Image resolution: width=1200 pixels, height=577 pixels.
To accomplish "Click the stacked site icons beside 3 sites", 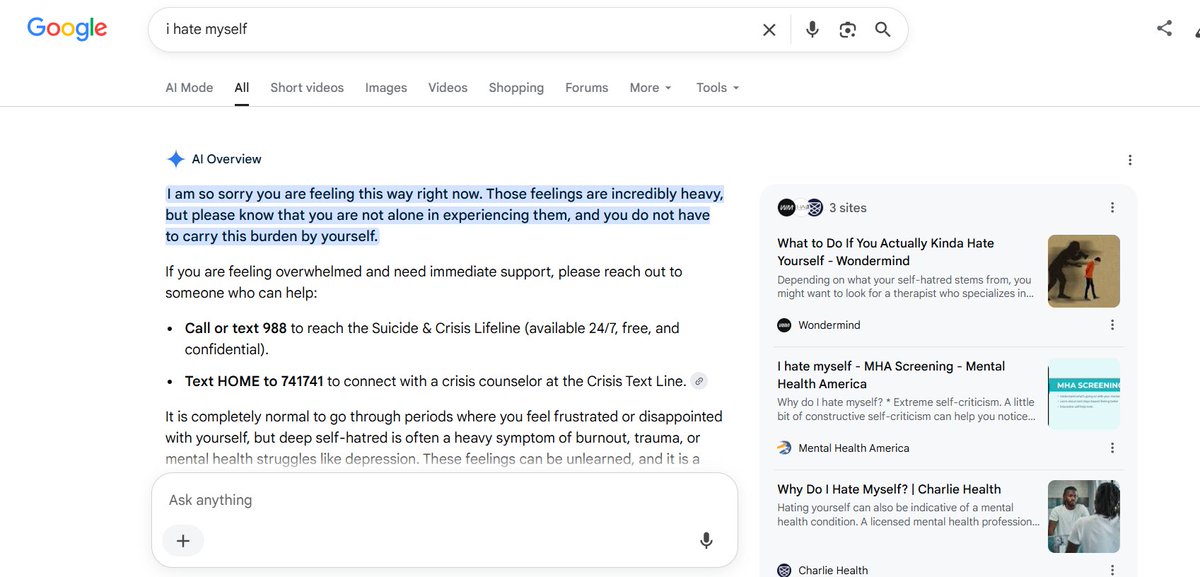I will pyautogui.click(x=800, y=208).
